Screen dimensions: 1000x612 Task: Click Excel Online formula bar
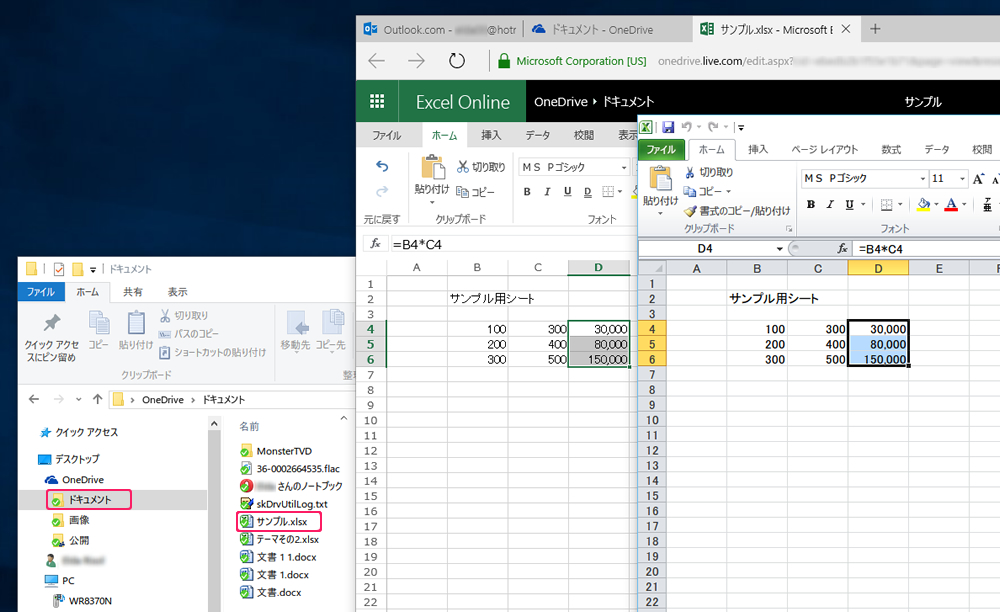[513, 244]
